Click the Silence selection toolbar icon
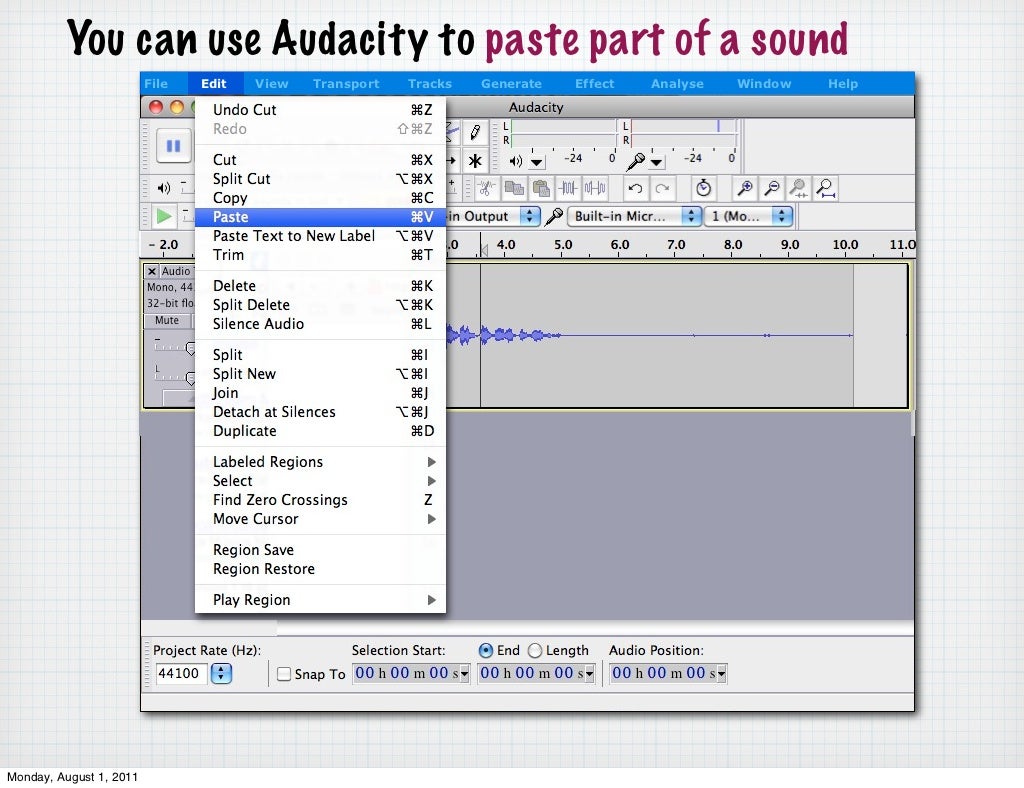1024x788 pixels. 595,189
